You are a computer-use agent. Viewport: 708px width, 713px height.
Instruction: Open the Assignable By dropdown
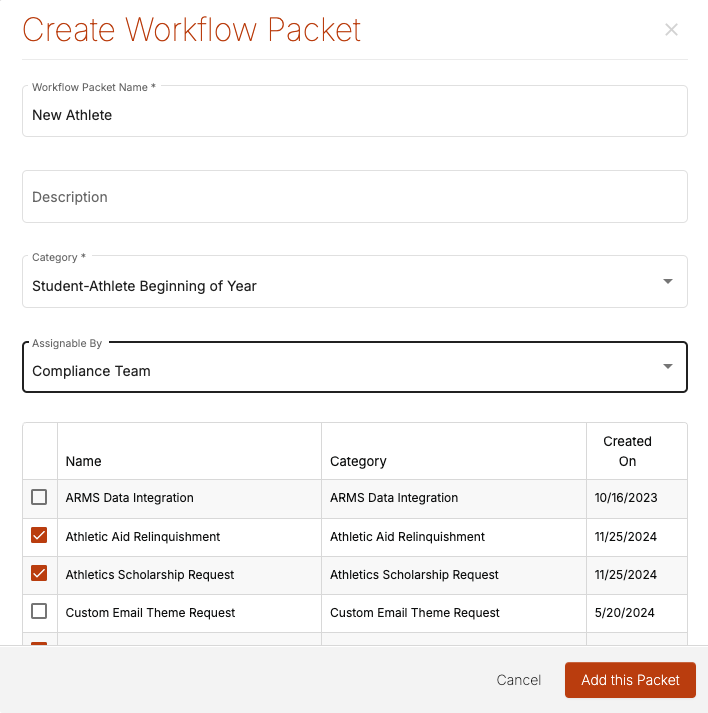(x=355, y=367)
